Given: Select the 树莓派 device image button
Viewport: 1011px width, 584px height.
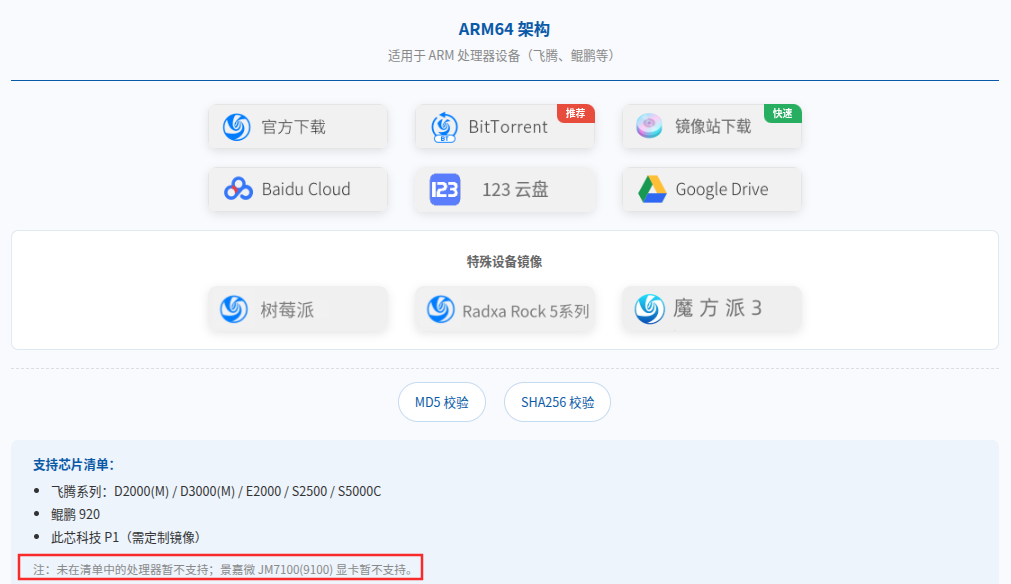Looking at the screenshot, I should coord(298,309).
